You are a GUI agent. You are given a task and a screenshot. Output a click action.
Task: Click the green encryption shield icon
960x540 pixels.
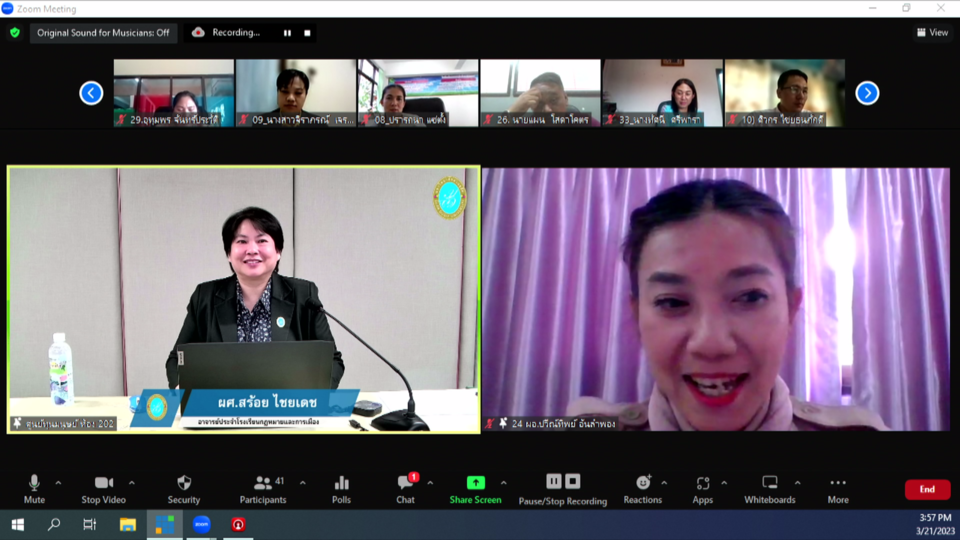(x=15, y=32)
